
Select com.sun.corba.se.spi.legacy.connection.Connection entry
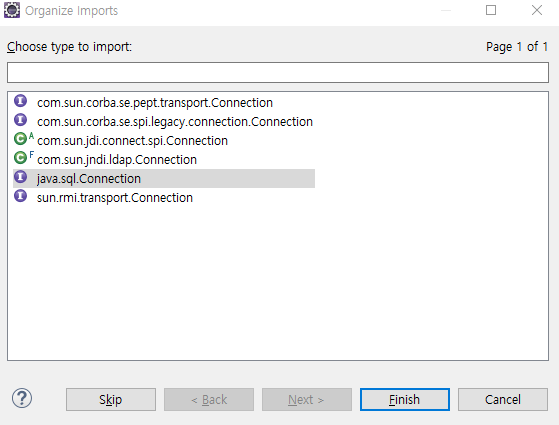[175, 122]
